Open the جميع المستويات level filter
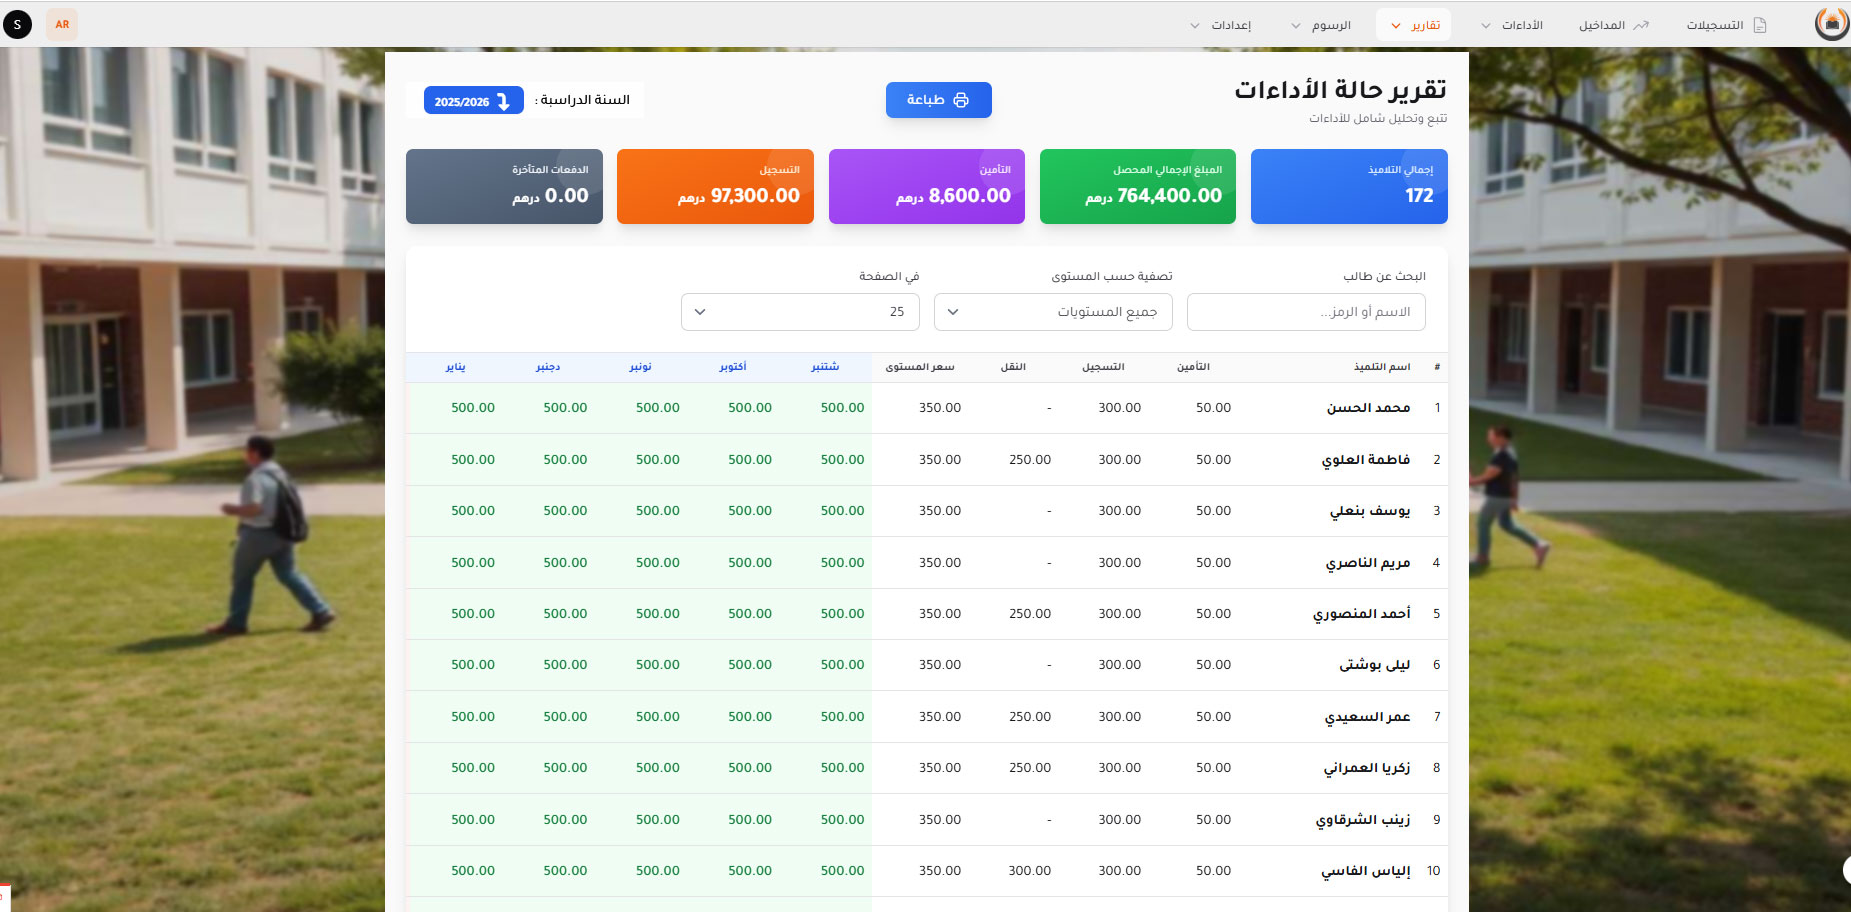The width and height of the screenshot is (1851, 912). (1052, 312)
